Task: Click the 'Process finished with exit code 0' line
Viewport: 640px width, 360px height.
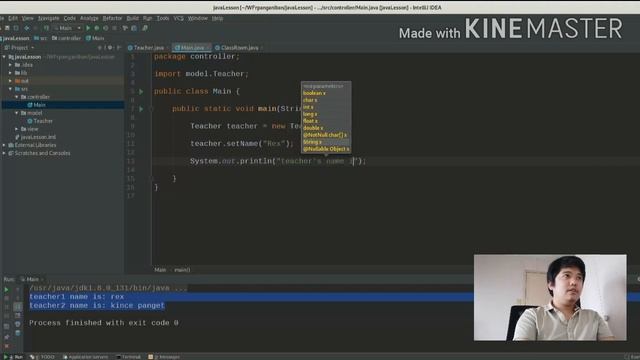Action: [104, 323]
